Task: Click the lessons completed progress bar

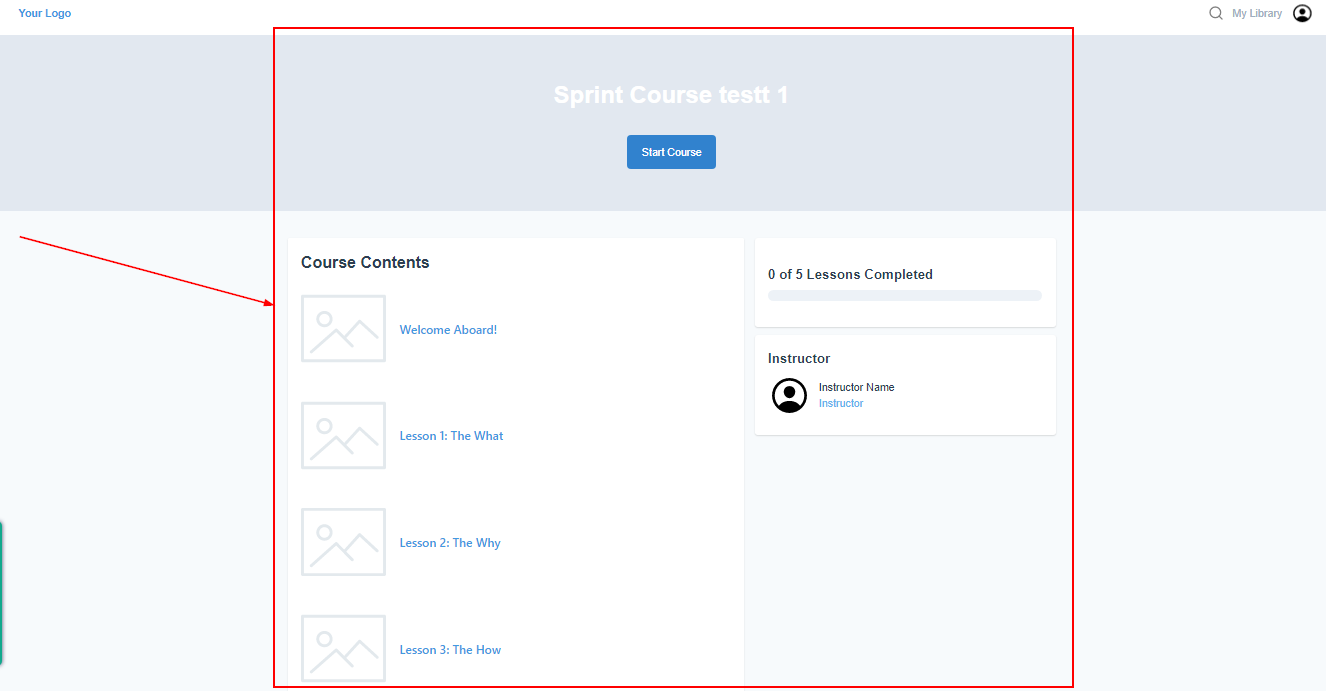Action: click(904, 296)
